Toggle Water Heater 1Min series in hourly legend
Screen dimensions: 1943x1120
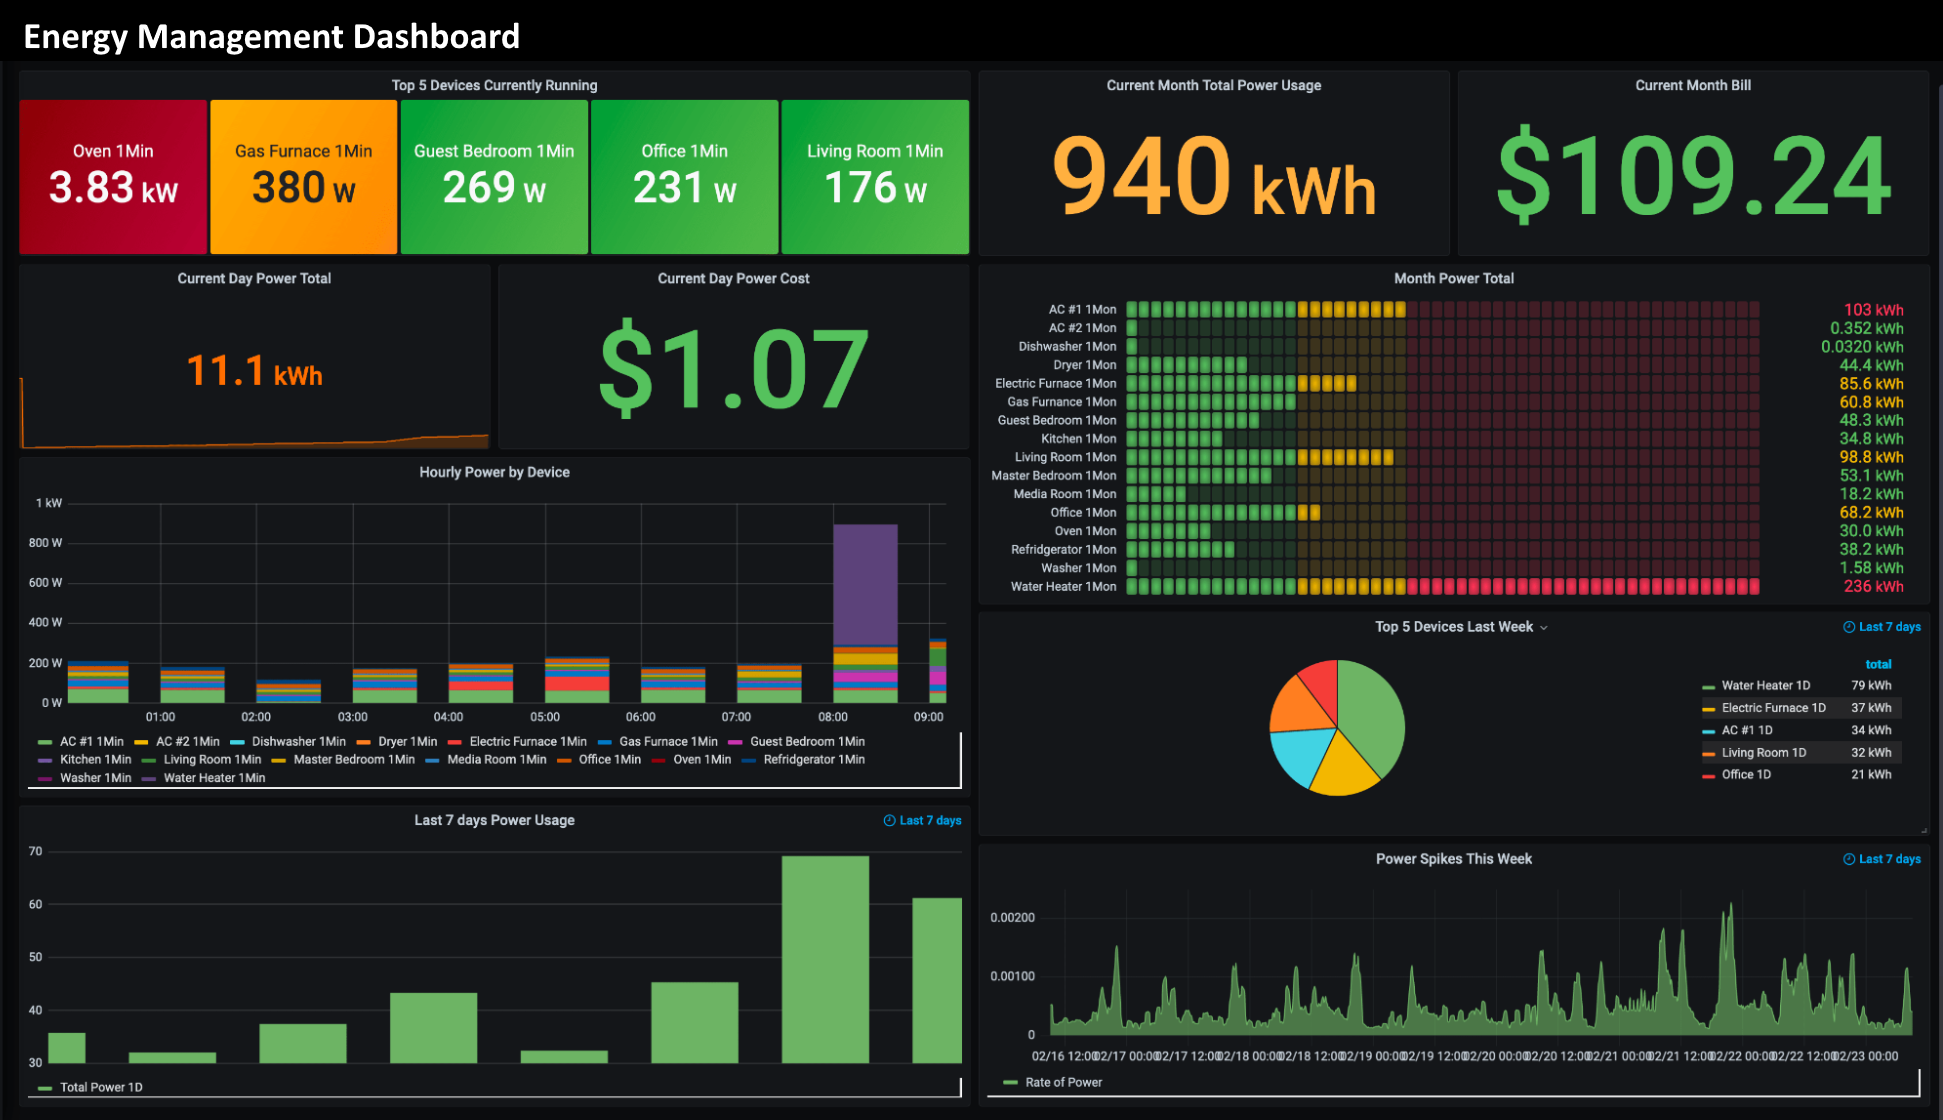(x=214, y=778)
